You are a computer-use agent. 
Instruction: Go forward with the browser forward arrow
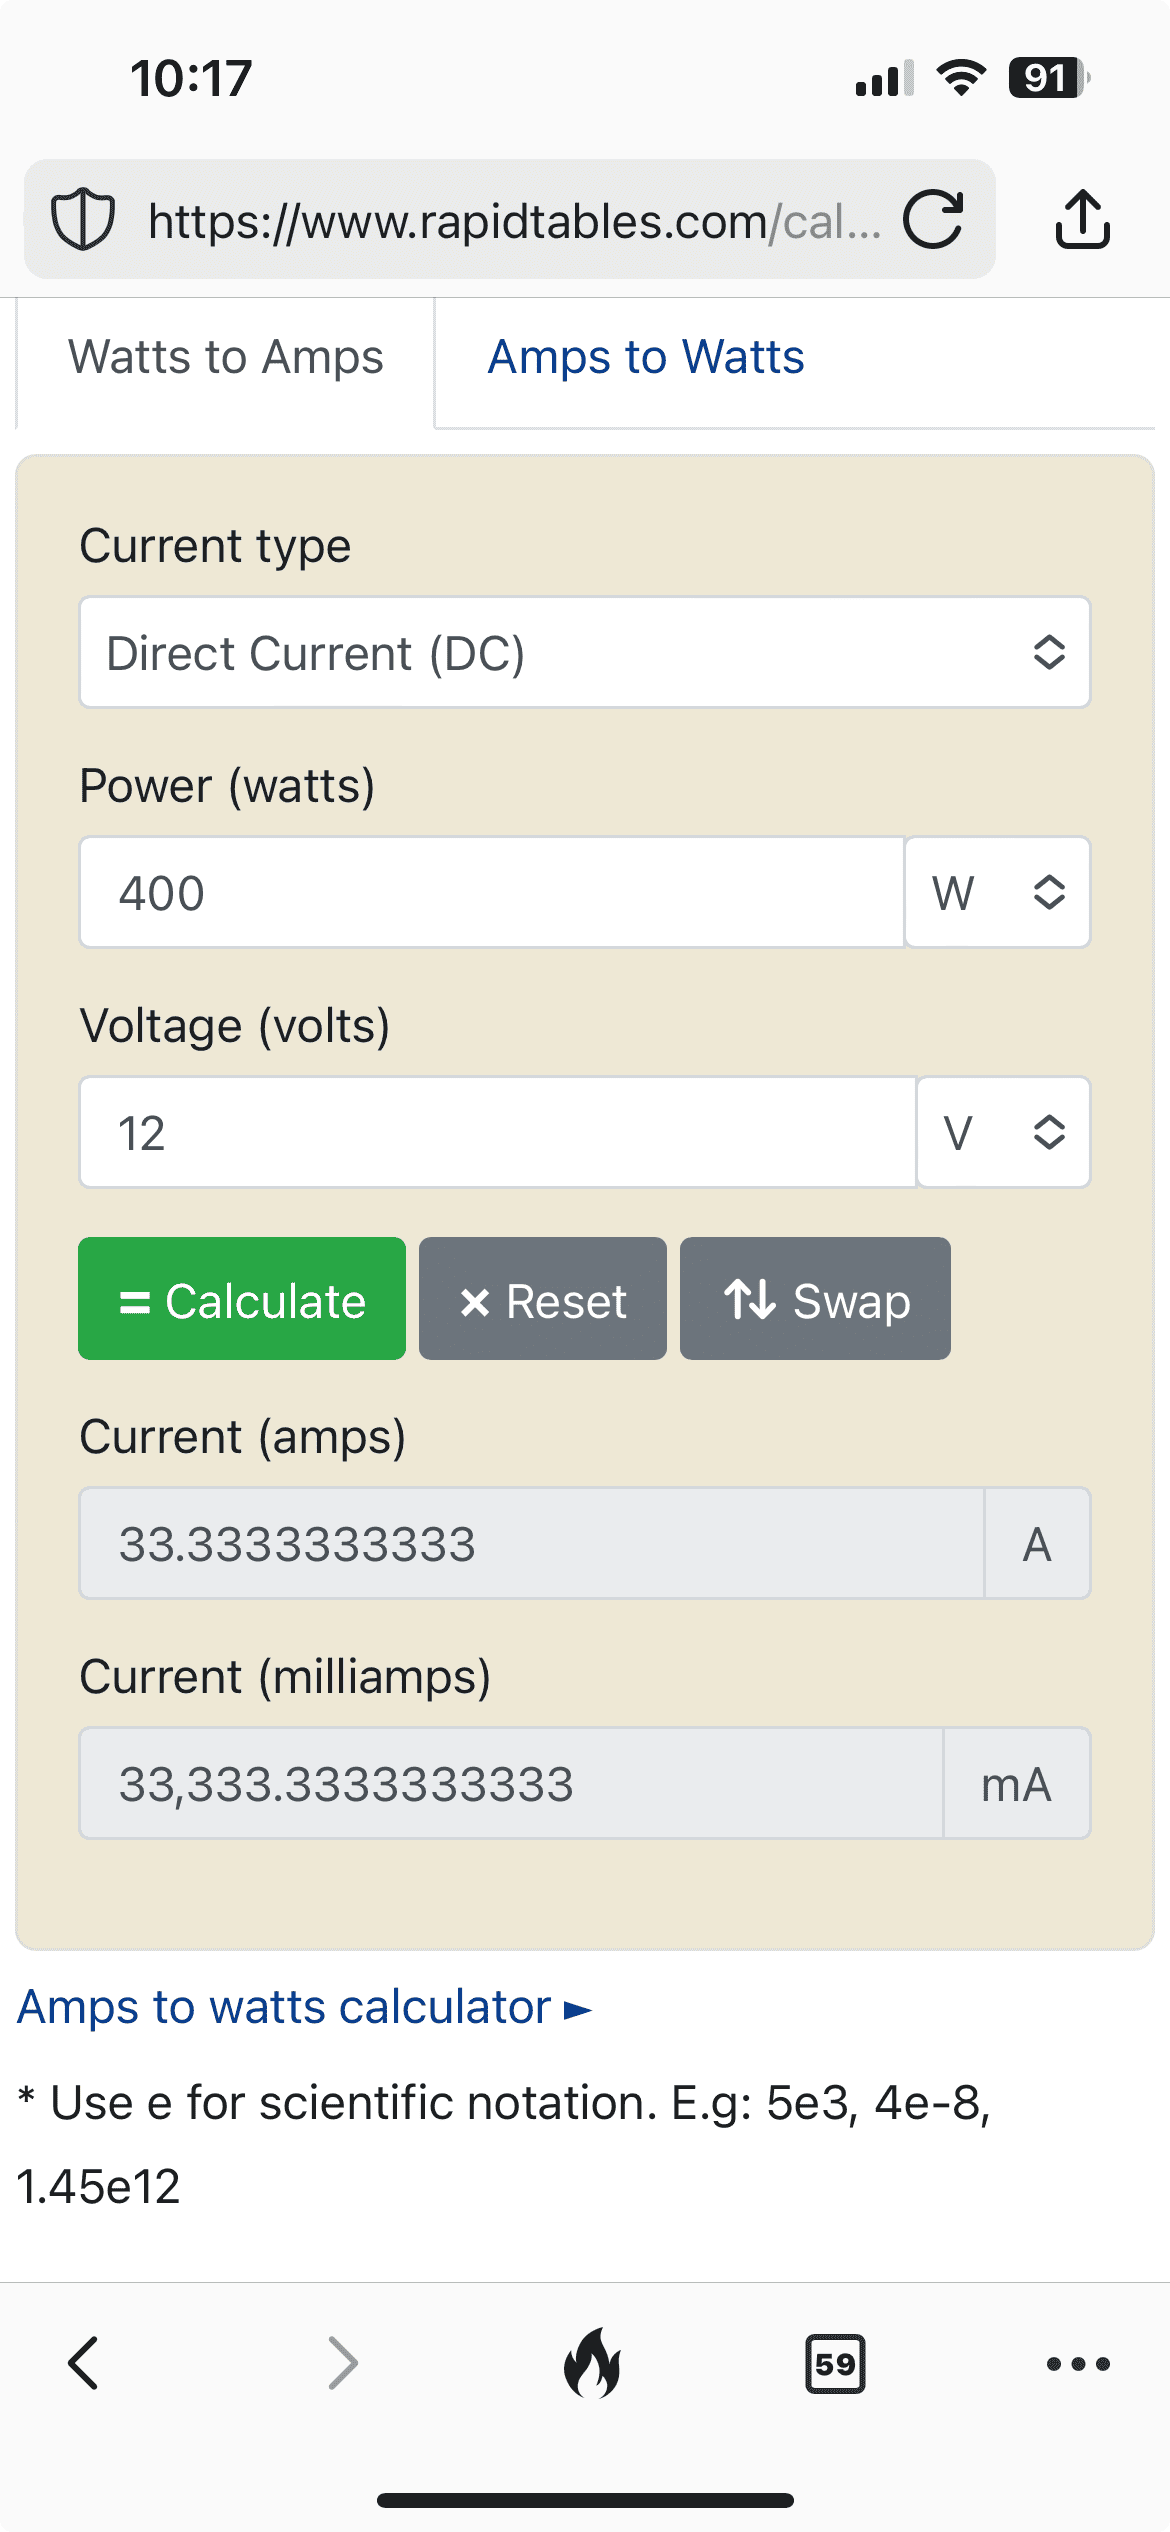343,2364
